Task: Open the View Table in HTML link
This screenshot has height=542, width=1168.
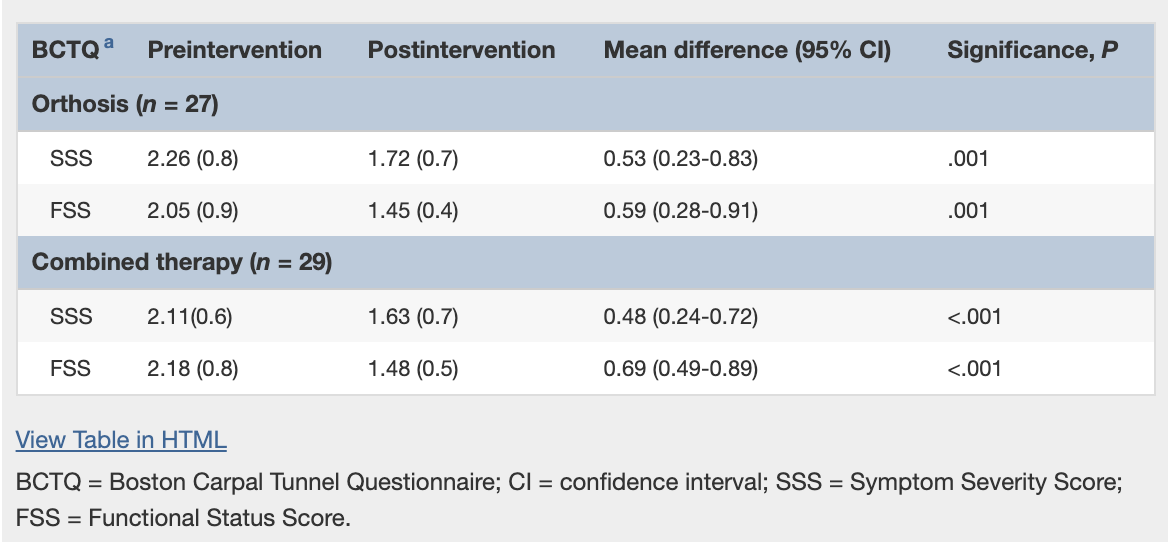Action: tap(121, 440)
